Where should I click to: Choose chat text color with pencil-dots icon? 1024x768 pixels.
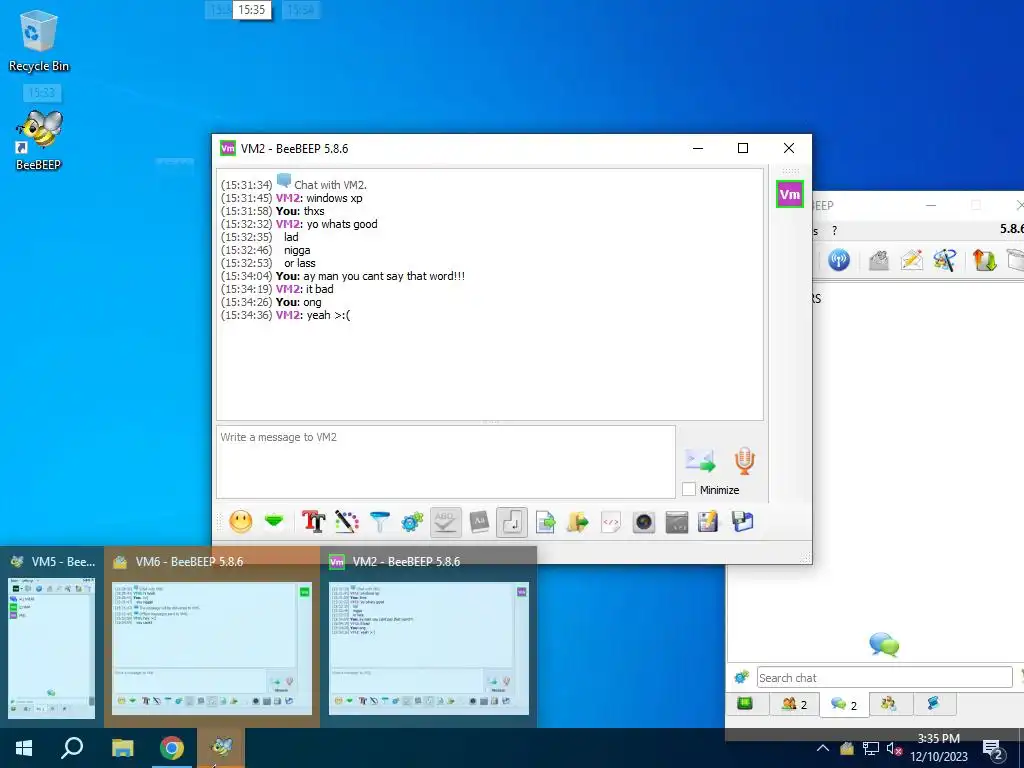coord(347,522)
